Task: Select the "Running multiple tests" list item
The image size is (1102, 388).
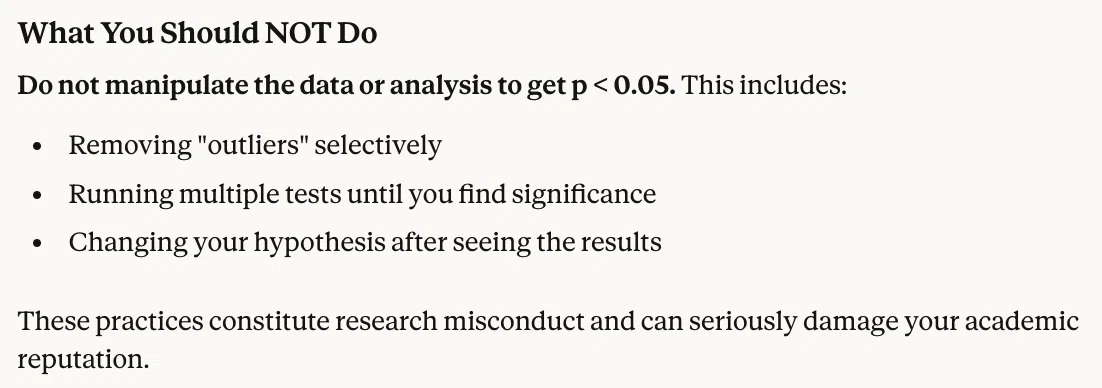Action: coord(362,194)
